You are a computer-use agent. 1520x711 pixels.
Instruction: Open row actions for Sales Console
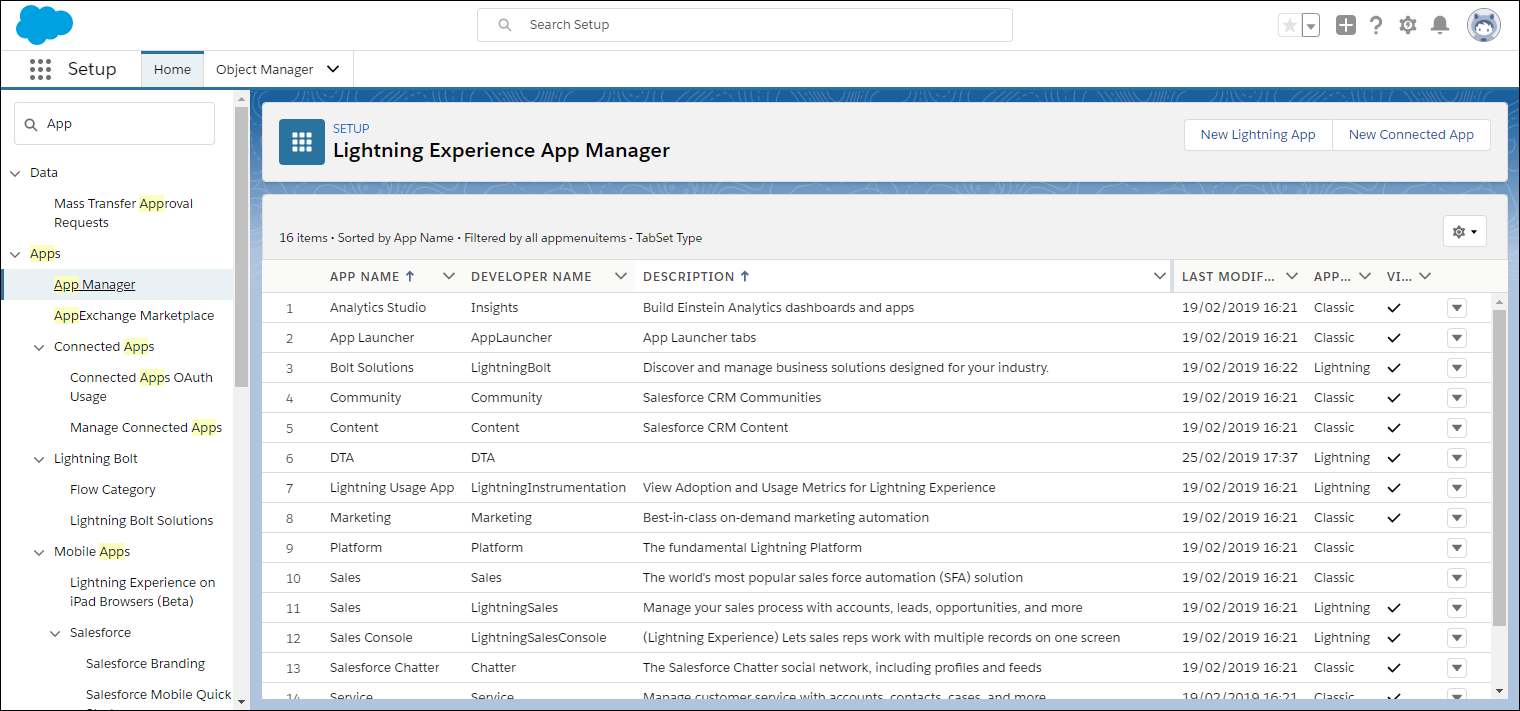pos(1457,638)
